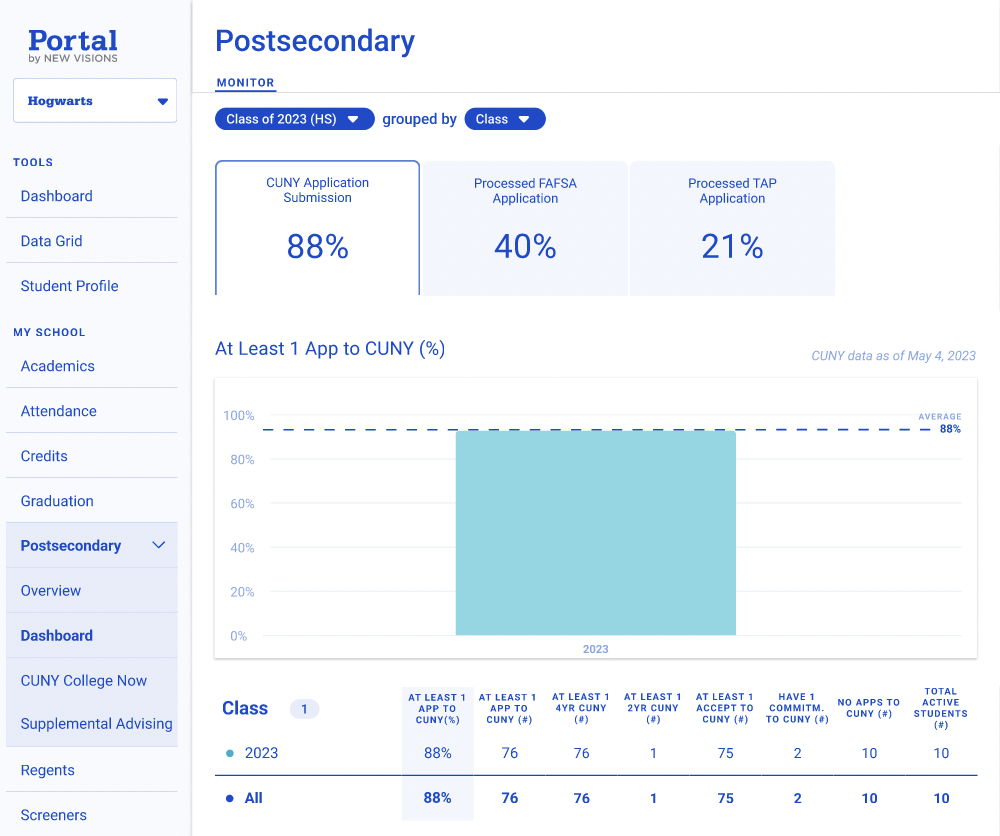Viewport: 1000px width, 836px height.
Task: Select the Processed TAP Application card
Action: click(x=732, y=228)
